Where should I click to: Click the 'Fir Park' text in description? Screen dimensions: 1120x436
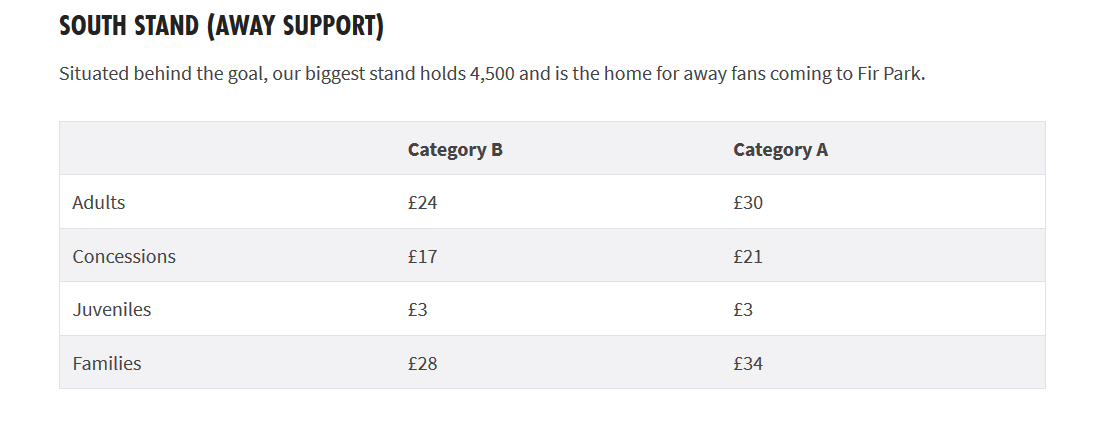[889, 74]
